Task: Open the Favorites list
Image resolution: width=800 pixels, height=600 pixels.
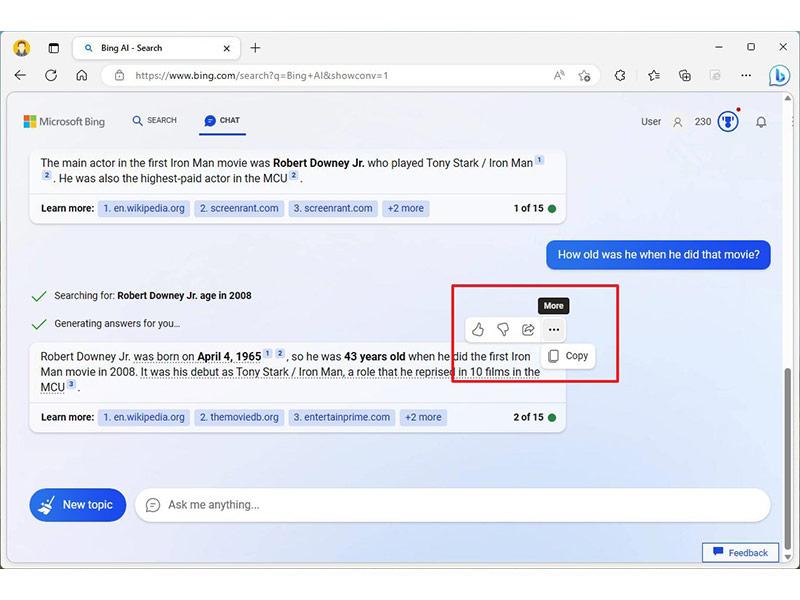Action: point(654,76)
